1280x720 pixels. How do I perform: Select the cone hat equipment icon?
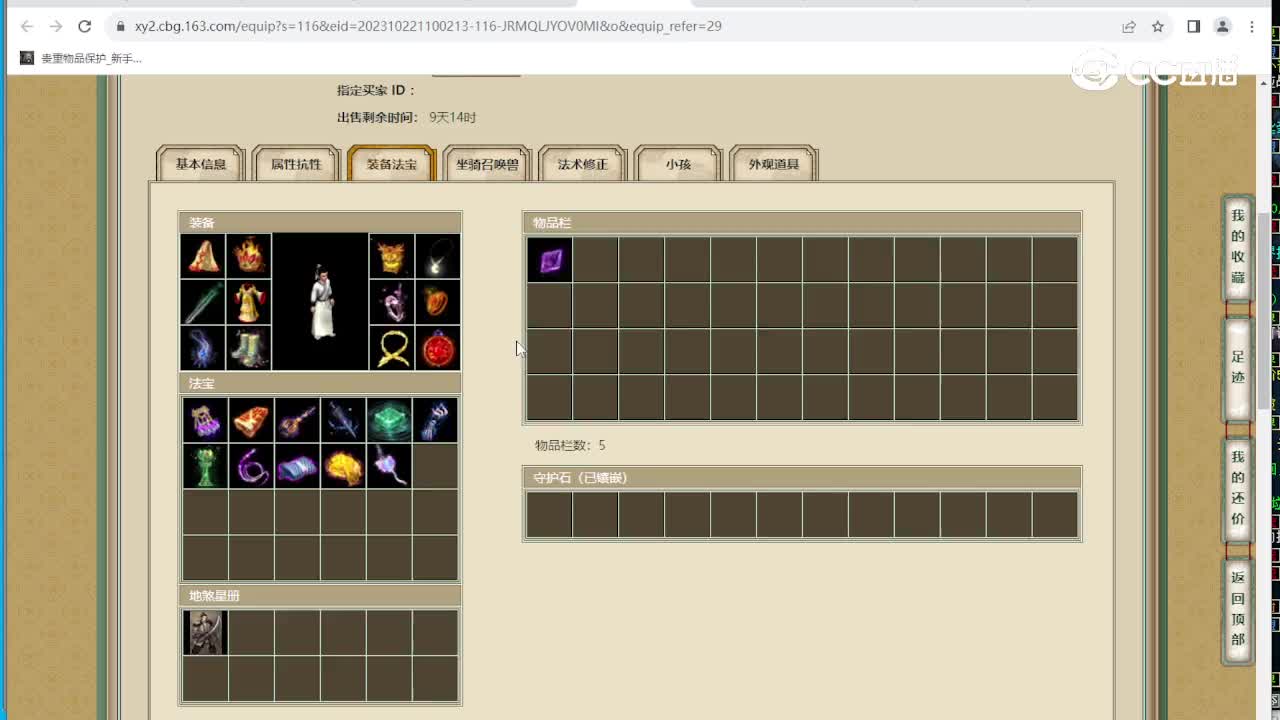click(204, 256)
